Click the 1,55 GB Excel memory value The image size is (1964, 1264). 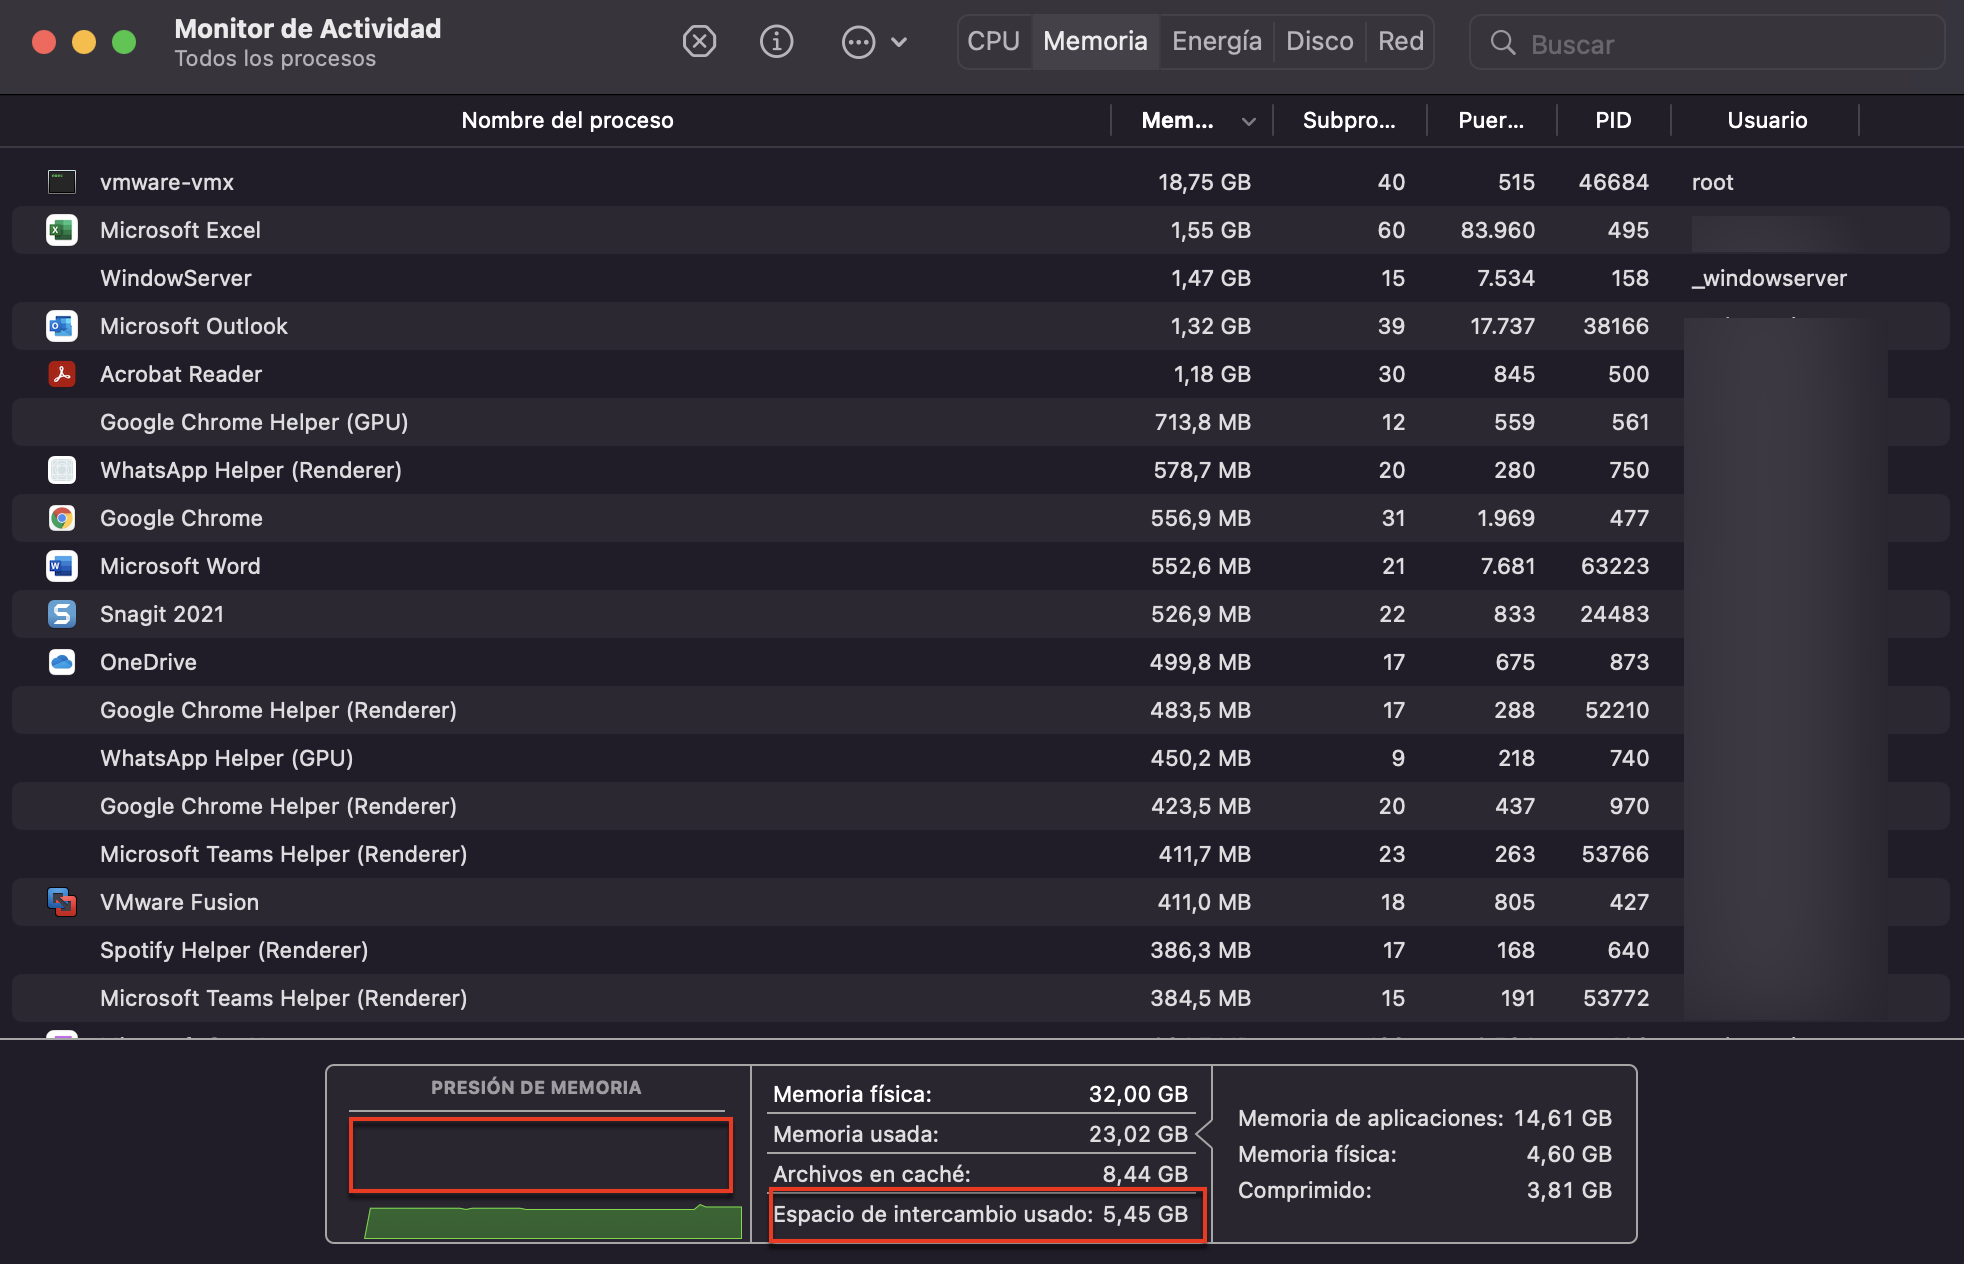(1210, 230)
